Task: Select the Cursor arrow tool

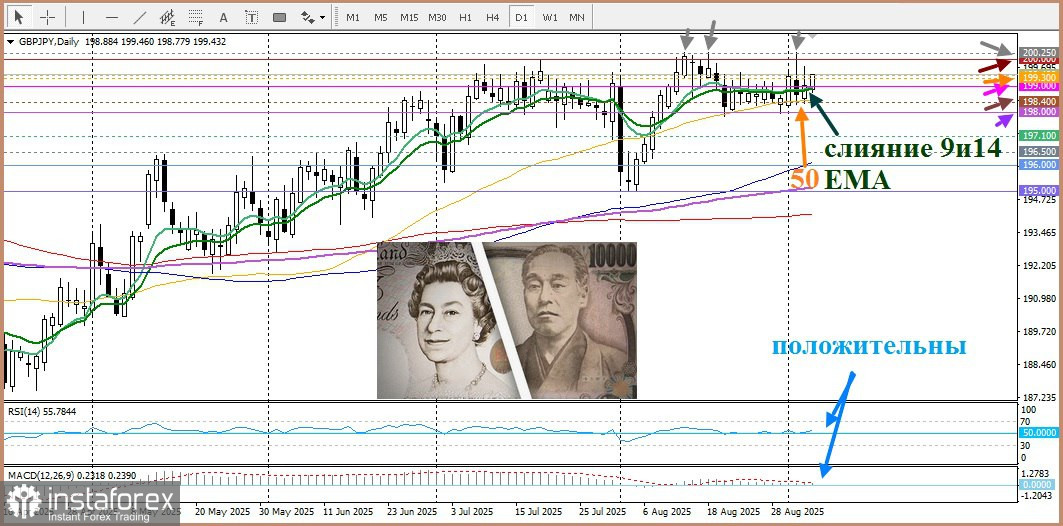Action: coord(19,17)
